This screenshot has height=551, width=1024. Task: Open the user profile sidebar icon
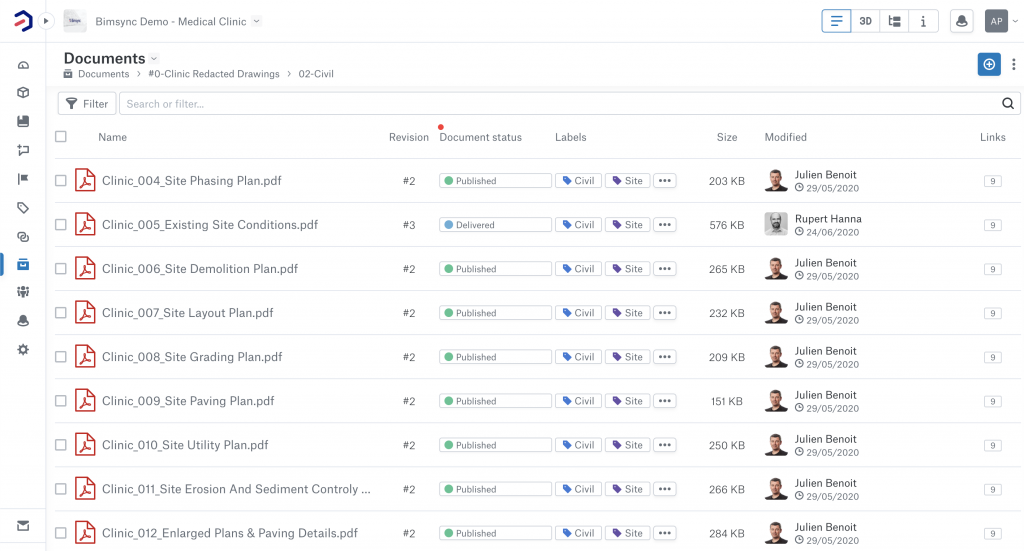point(23,321)
